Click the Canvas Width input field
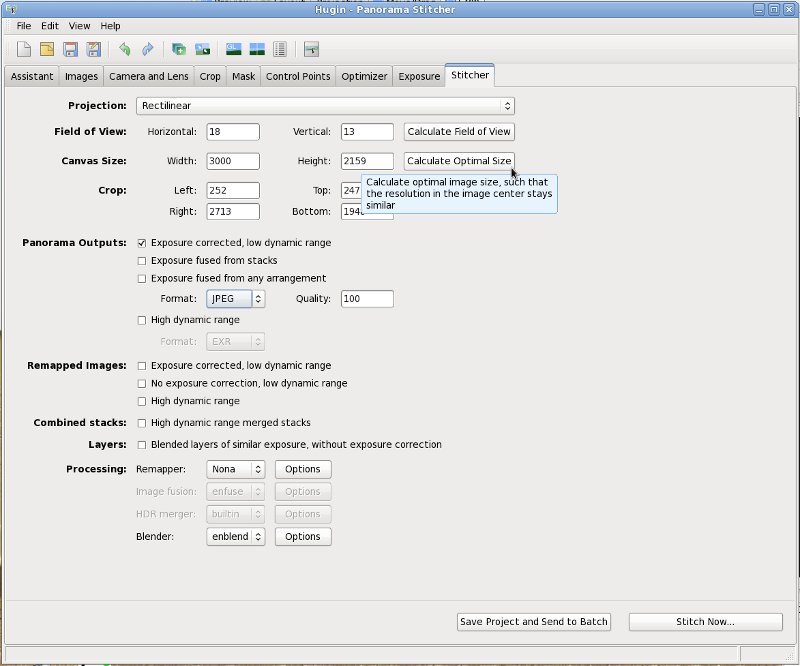Image resolution: width=800 pixels, height=666 pixels. point(233,161)
